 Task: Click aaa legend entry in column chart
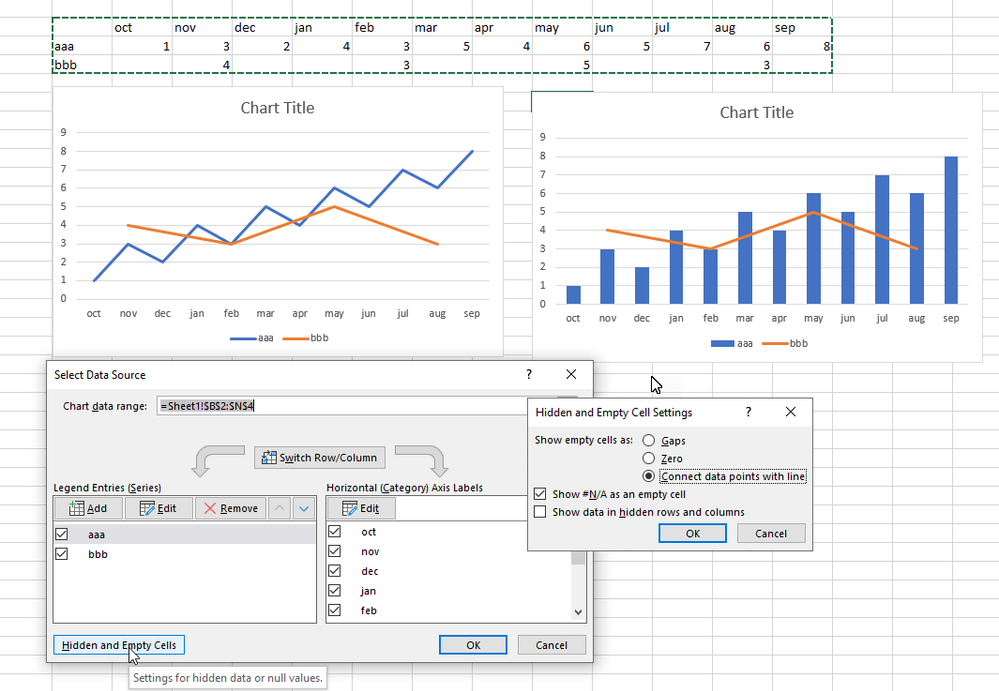click(x=731, y=343)
